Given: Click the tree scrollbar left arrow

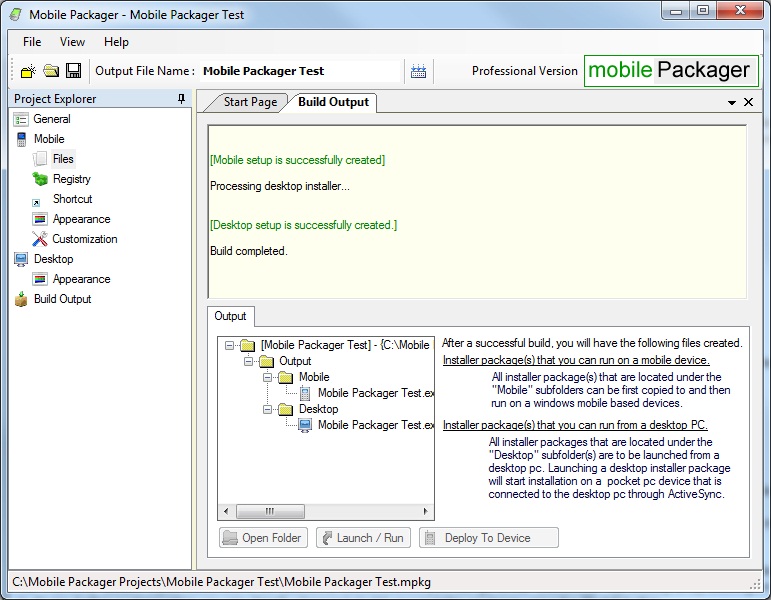Looking at the screenshot, I should click(x=226, y=511).
